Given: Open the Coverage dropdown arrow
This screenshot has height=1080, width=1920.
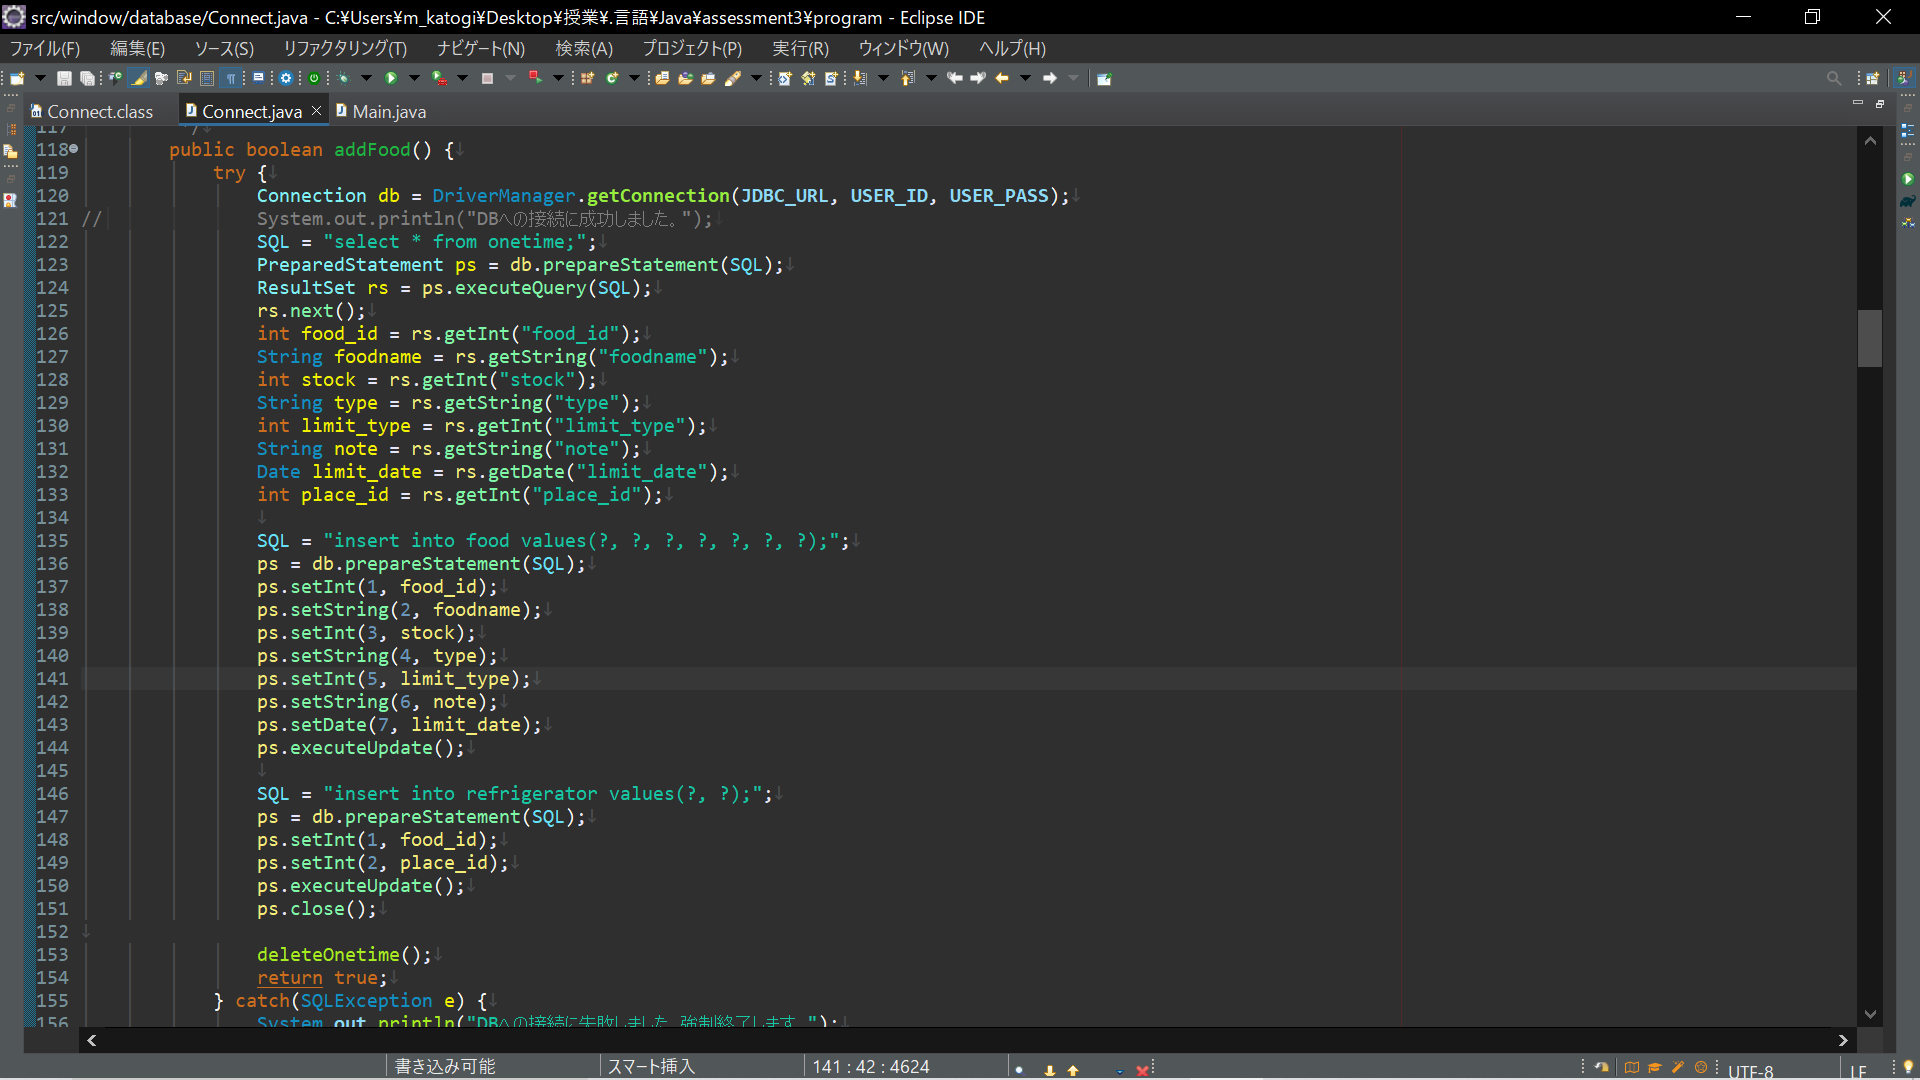Looking at the screenshot, I should (x=462, y=78).
